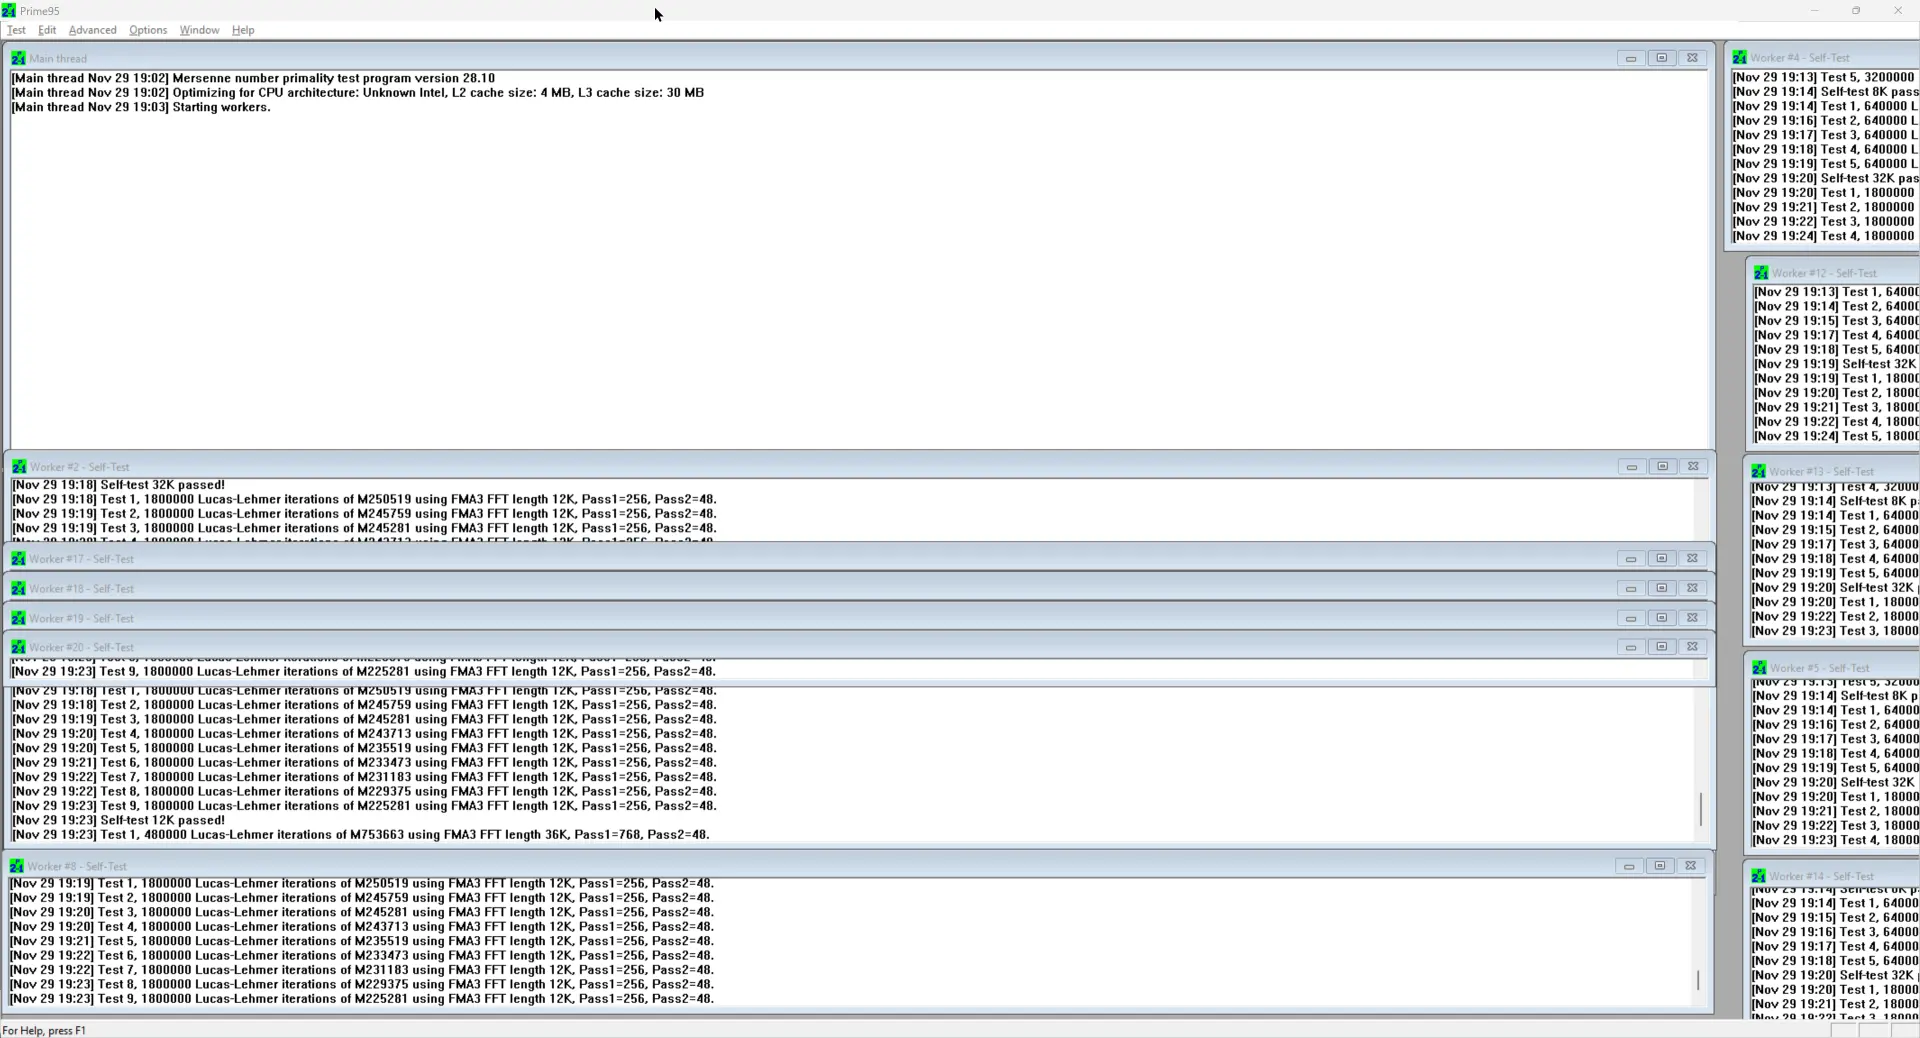Click the Worker #20 window icon
1920x1038 pixels.
(x=18, y=647)
